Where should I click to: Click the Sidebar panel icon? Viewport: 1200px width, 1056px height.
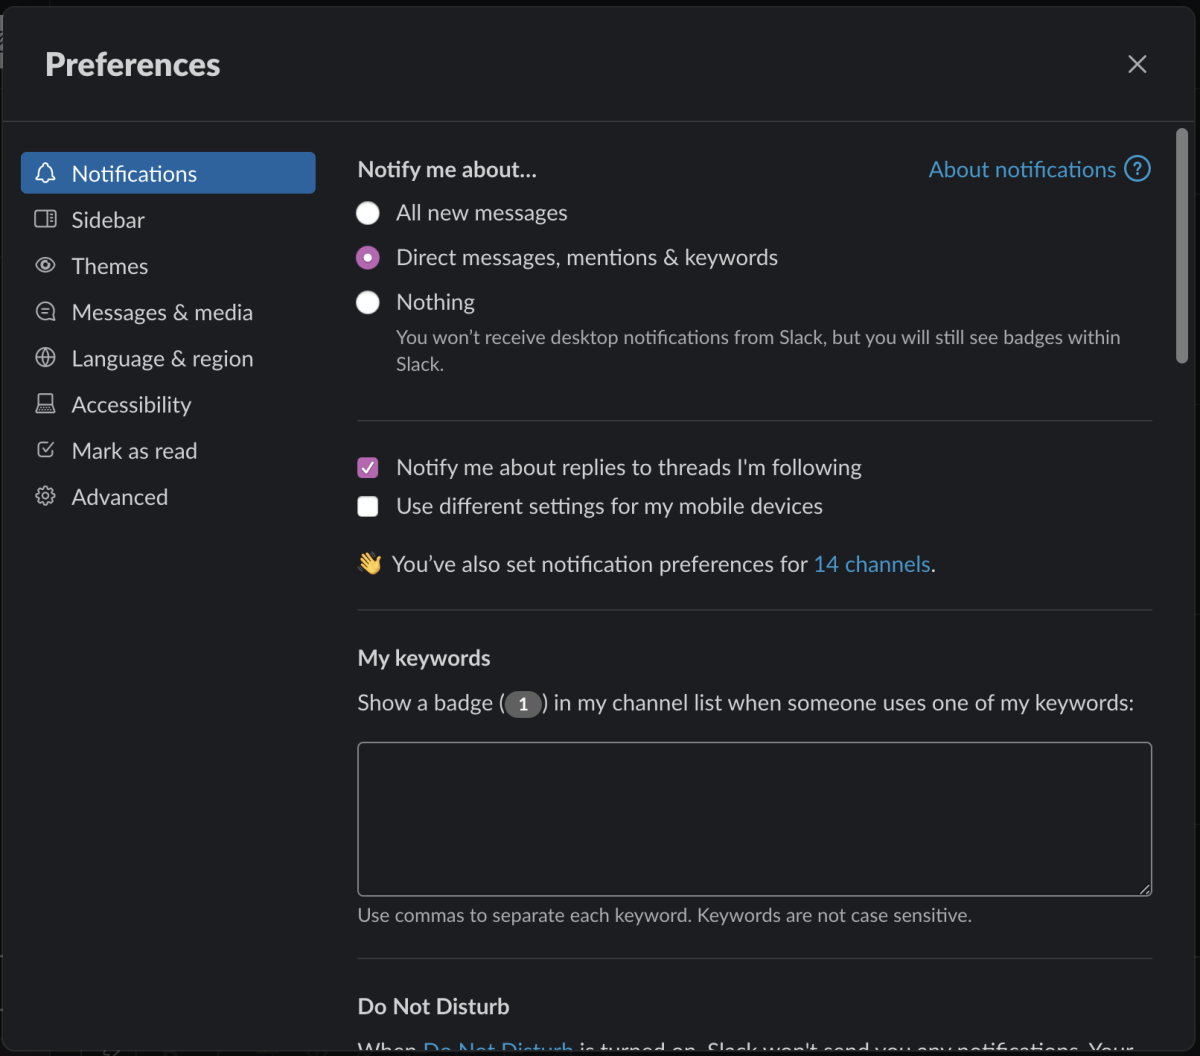(45, 219)
